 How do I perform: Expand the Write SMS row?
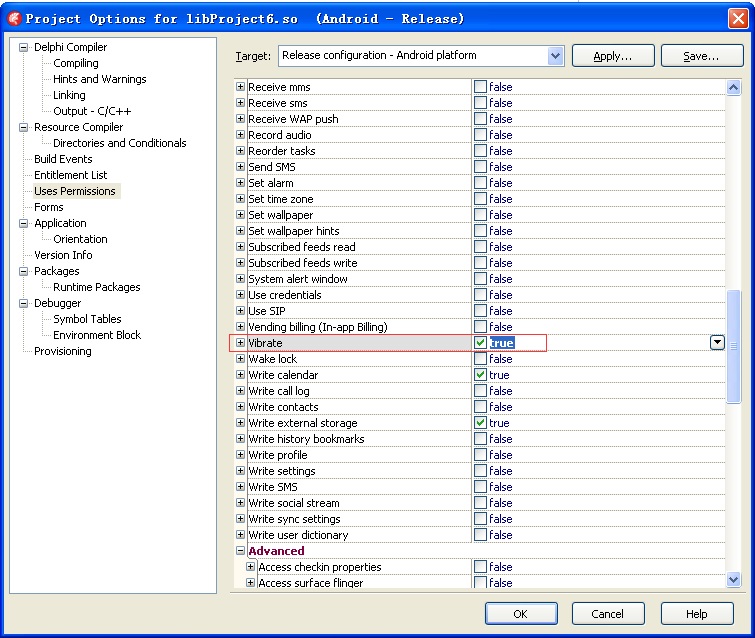tap(240, 486)
